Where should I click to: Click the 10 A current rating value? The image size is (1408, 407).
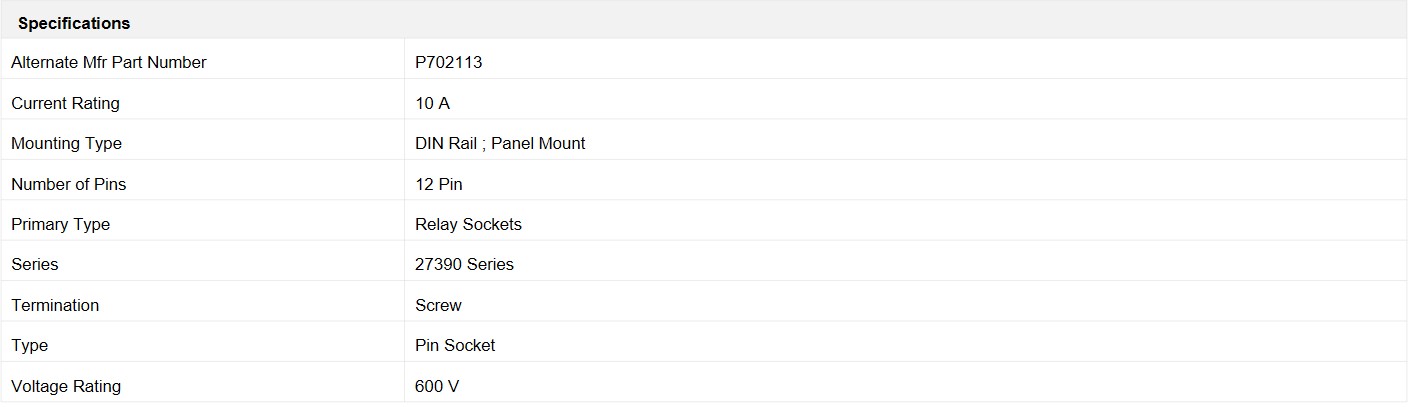coord(432,103)
